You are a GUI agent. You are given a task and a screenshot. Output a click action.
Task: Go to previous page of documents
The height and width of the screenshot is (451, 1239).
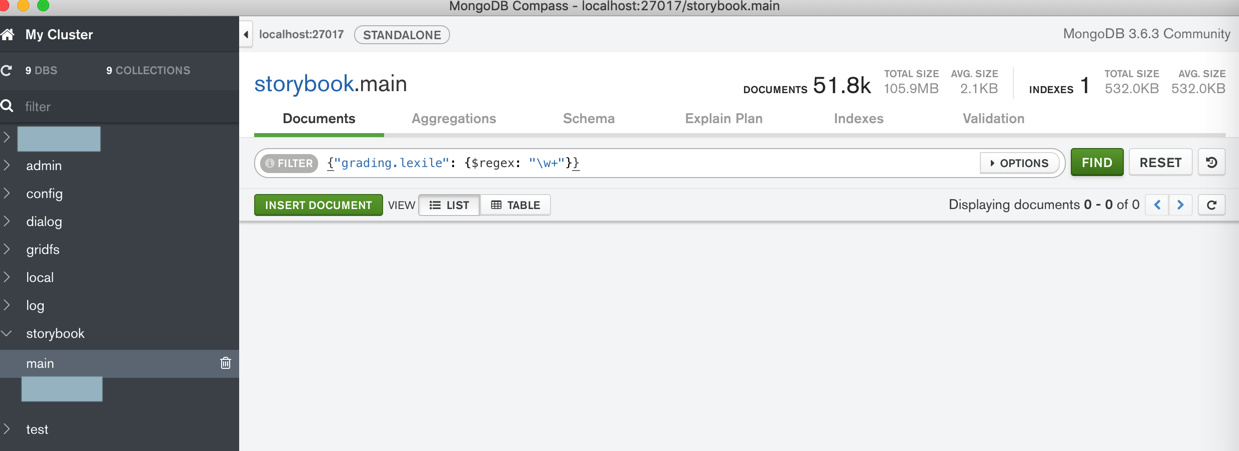(x=1157, y=205)
